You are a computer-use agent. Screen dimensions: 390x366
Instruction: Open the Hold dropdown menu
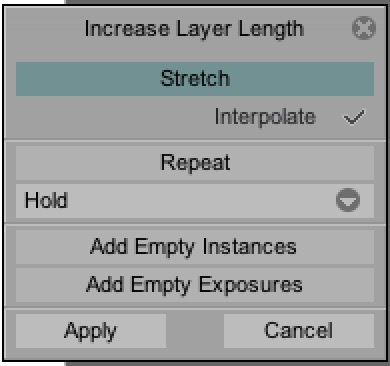point(195,201)
